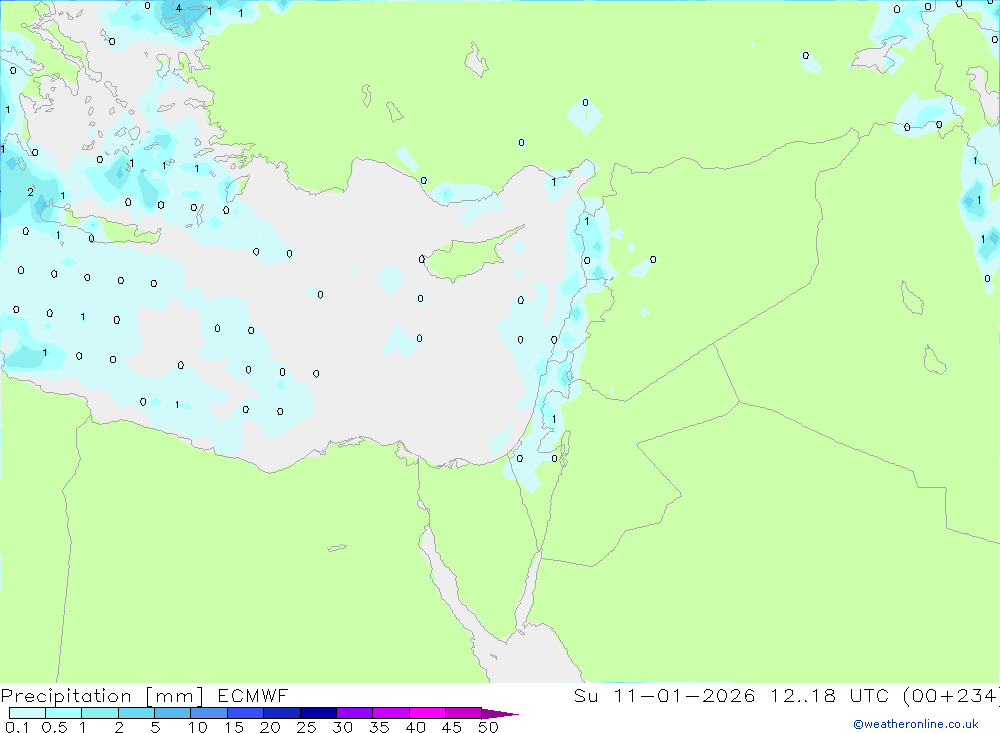The width and height of the screenshot is (1000, 733).
Task: Click the date 'Su 11-01-2026' text
Action: click(x=664, y=695)
